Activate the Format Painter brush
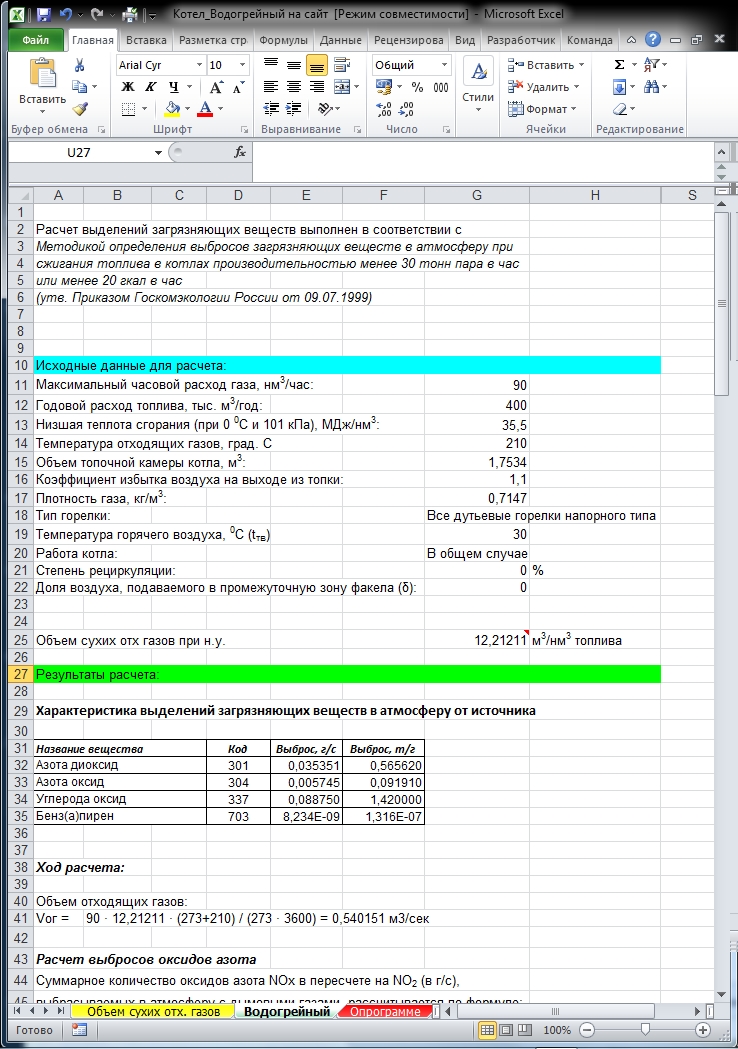The width and height of the screenshot is (738, 1049). [80, 108]
